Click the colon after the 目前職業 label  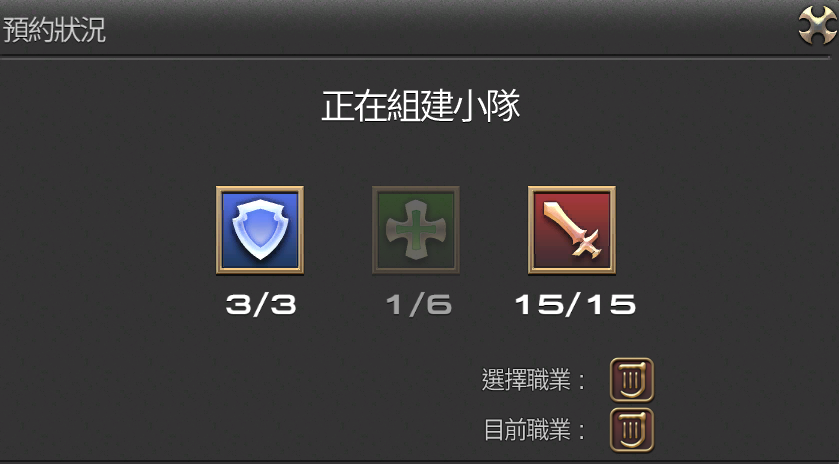[581, 431]
